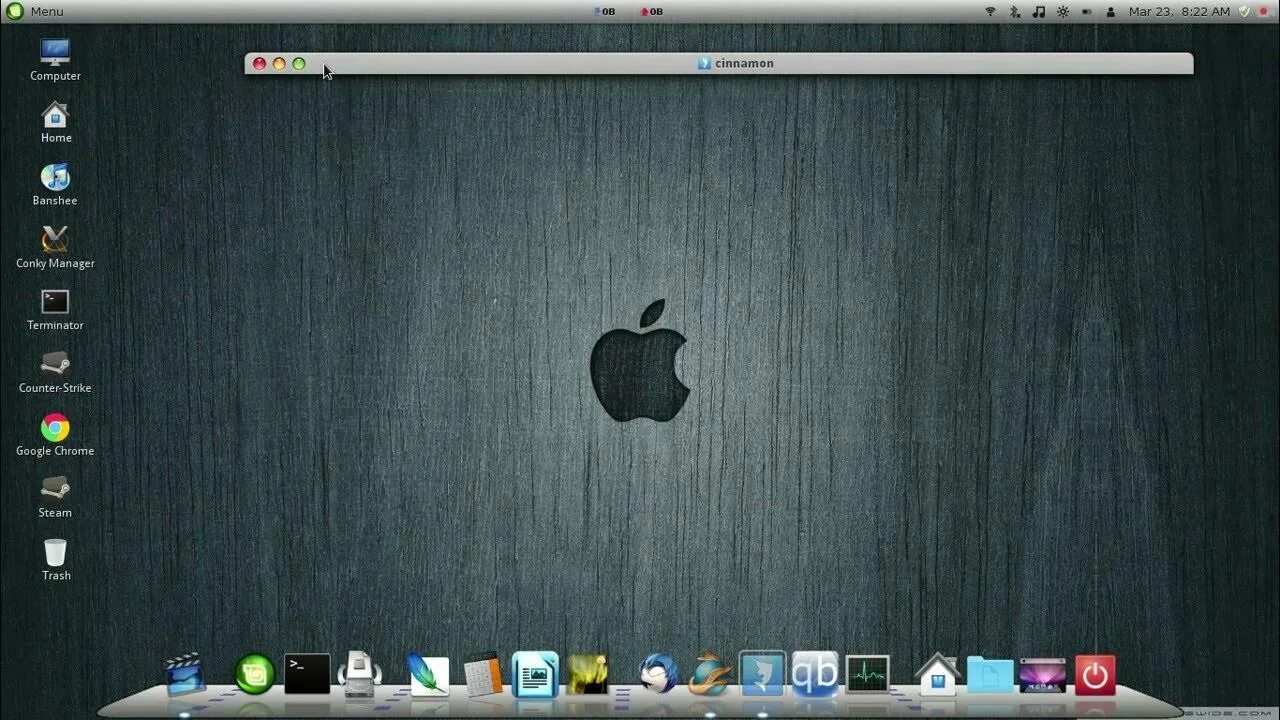Launch Google Chrome from the desktop

pos(55,436)
